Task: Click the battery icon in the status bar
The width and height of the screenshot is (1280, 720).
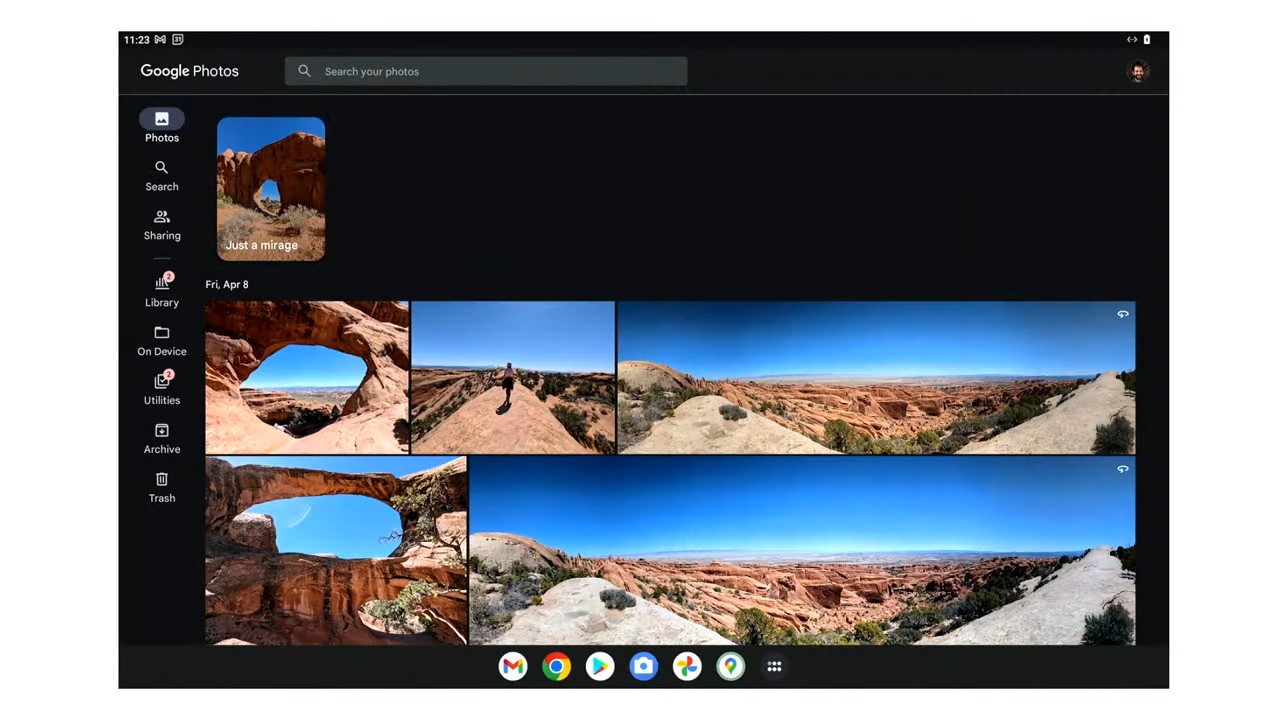Action: click(x=1147, y=40)
